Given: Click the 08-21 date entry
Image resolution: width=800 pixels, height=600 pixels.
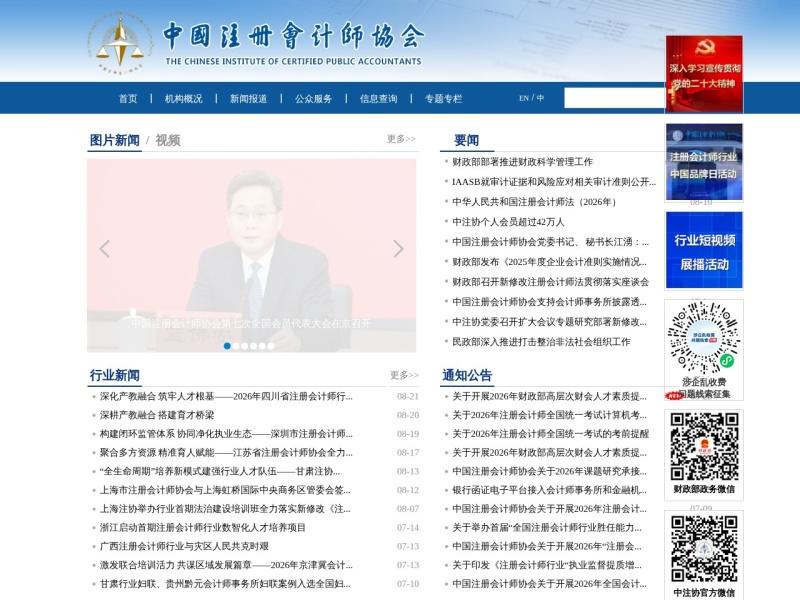Looking at the screenshot, I should (408, 396).
